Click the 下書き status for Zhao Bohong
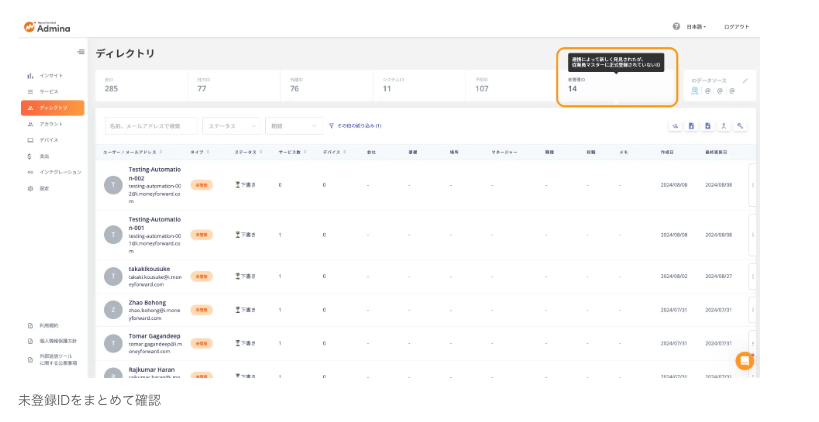Image resolution: width=819 pixels, height=422 pixels. point(245,310)
